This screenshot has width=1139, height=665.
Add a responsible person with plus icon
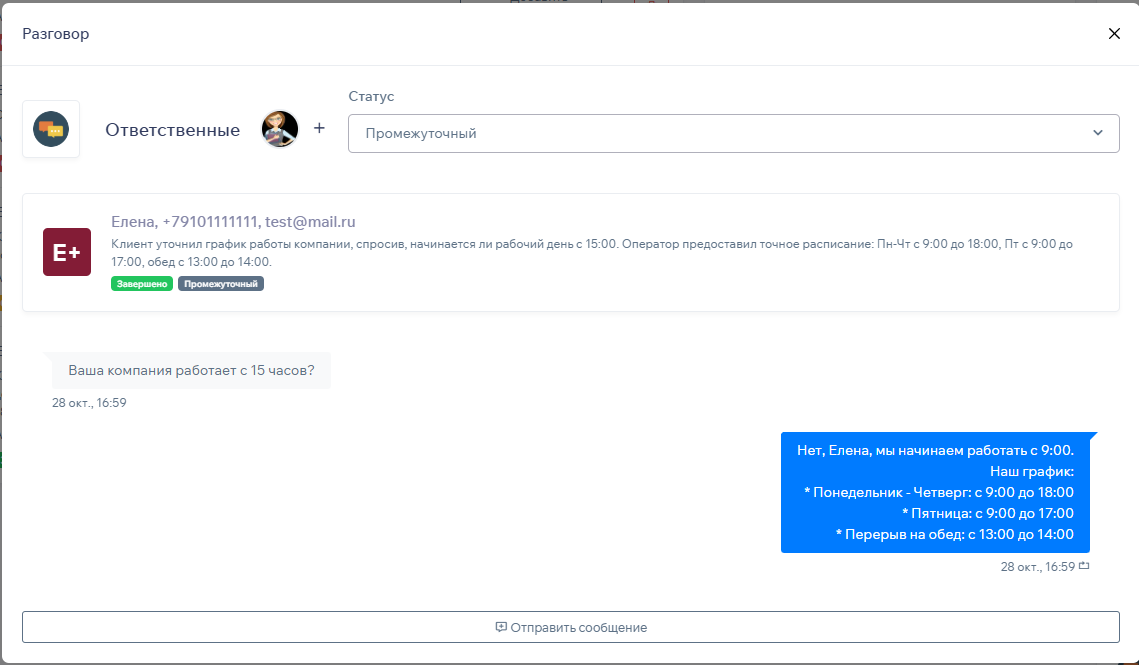(319, 129)
